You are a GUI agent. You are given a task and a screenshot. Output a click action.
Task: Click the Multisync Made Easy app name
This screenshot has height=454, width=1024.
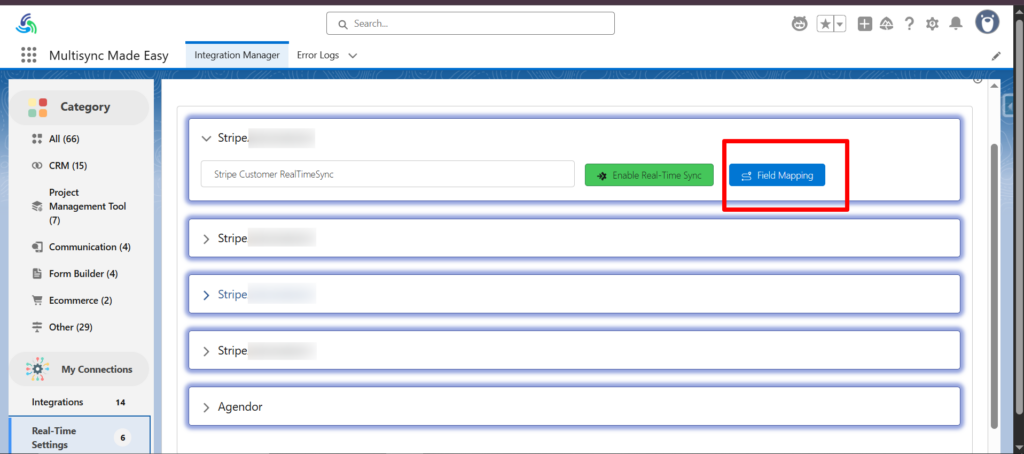[x=108, y=56]
